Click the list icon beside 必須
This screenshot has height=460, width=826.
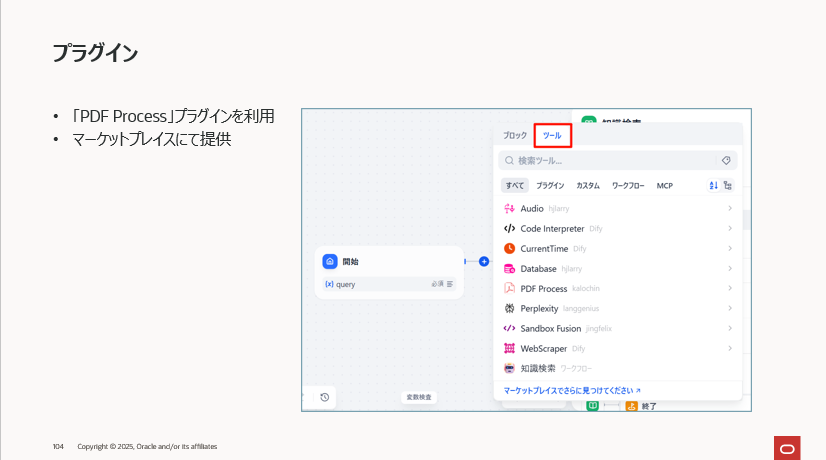(450, 284)
